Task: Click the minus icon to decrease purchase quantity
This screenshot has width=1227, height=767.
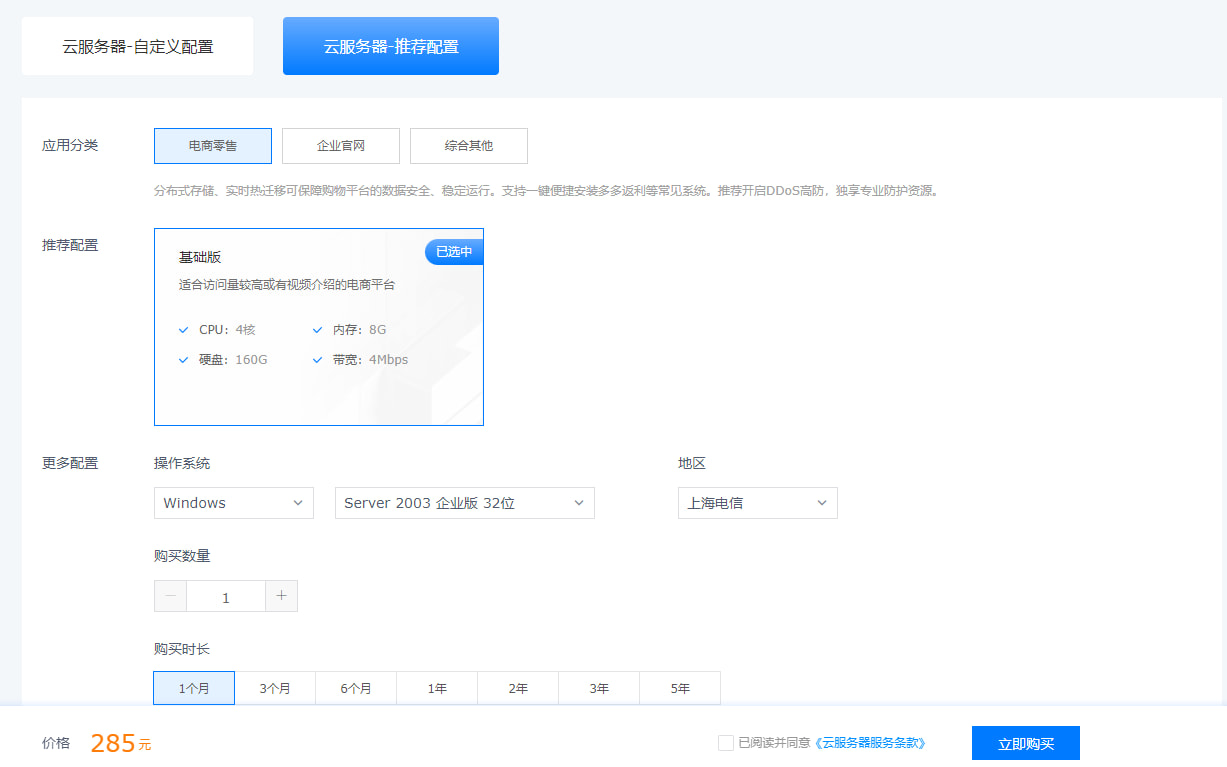Action: coord(170,596)
